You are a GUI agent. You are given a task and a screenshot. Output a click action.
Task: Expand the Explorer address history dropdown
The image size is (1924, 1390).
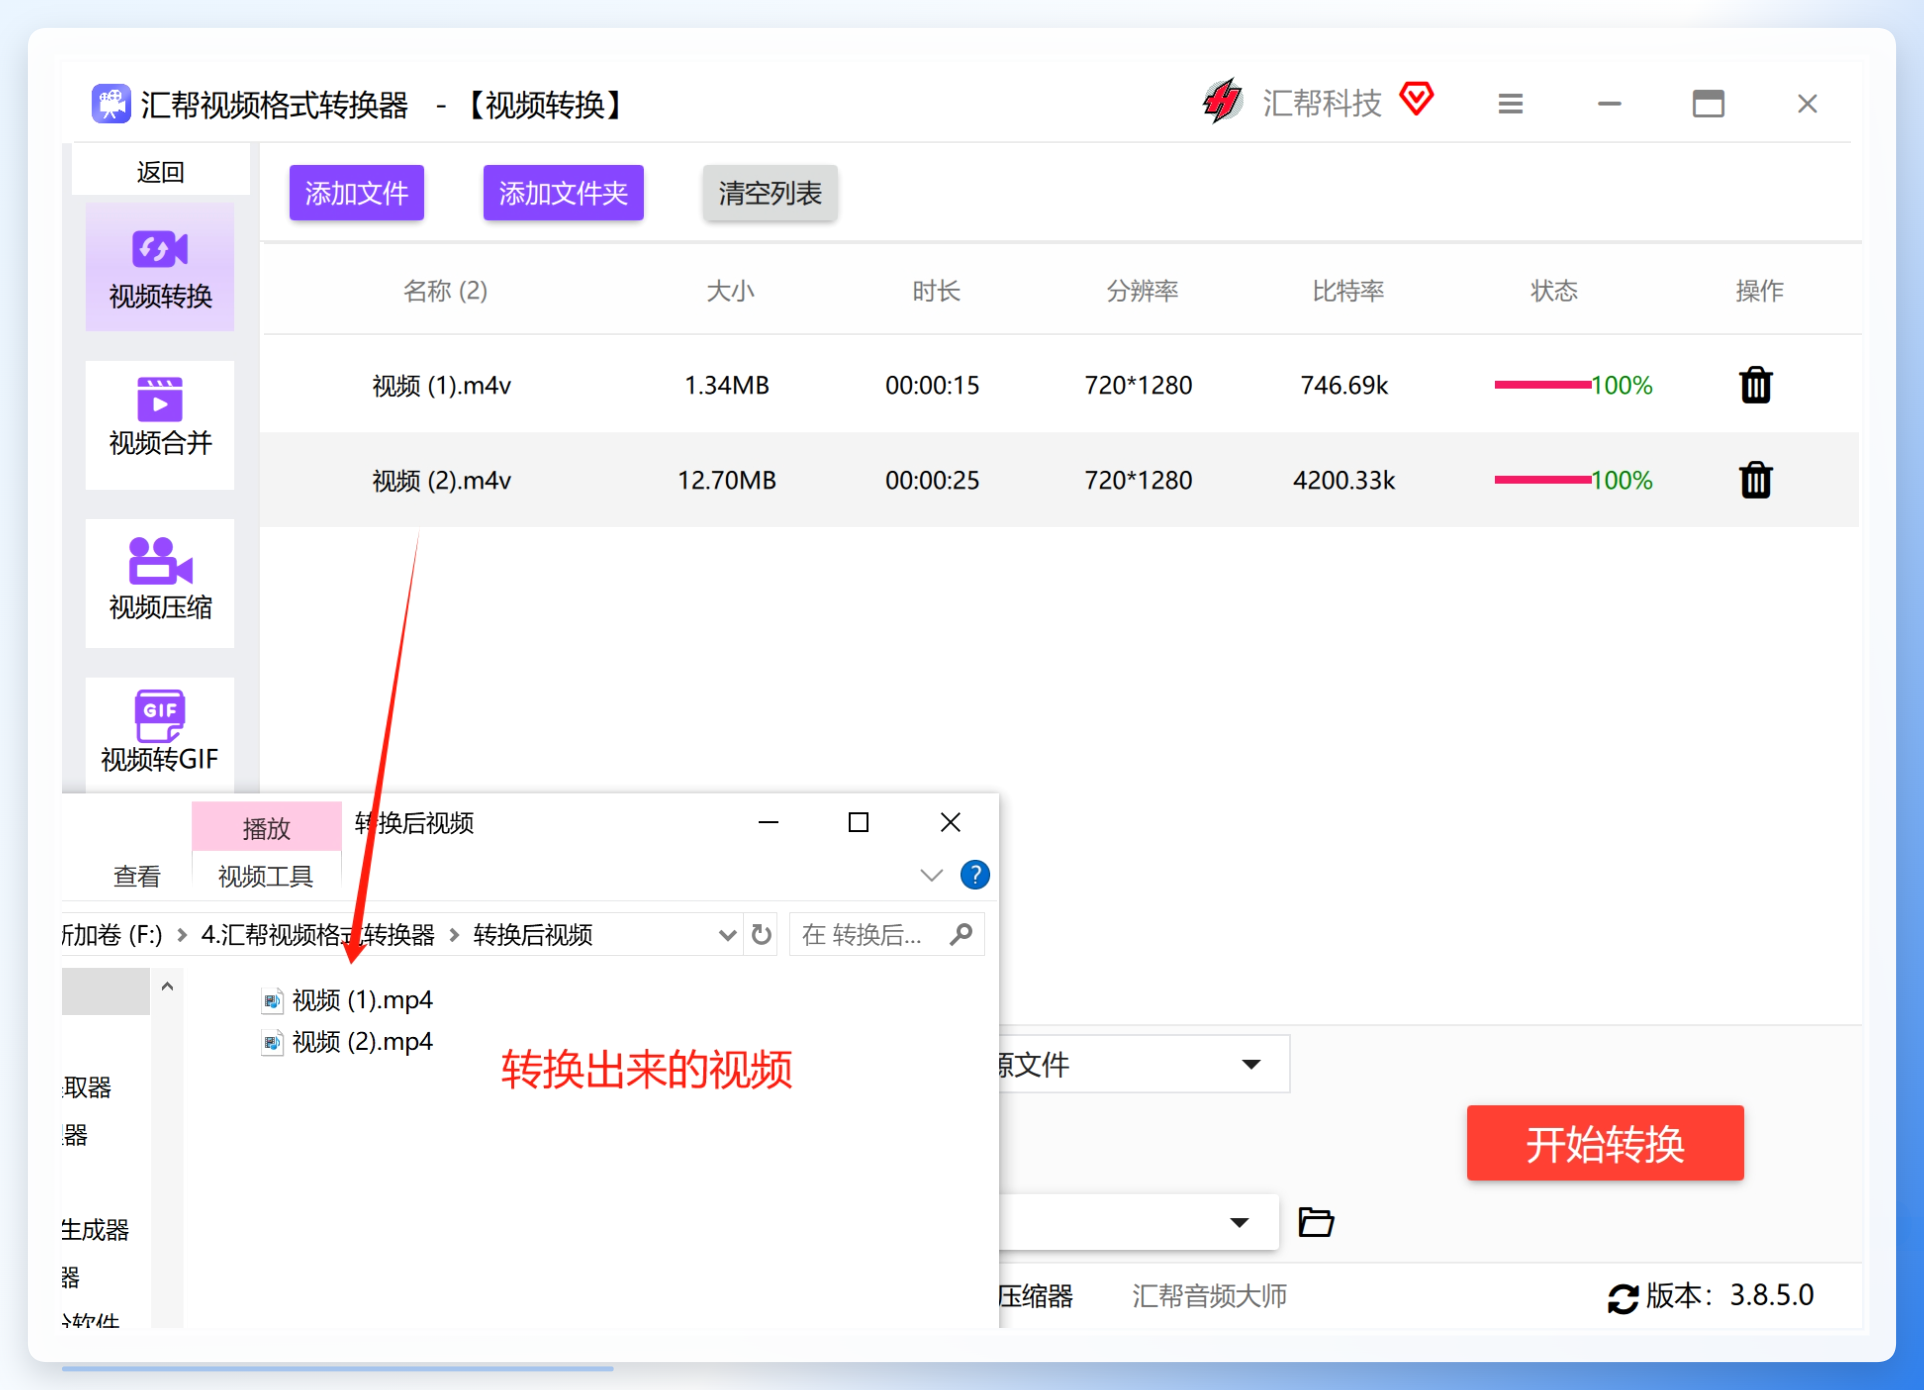coord(727,935)
